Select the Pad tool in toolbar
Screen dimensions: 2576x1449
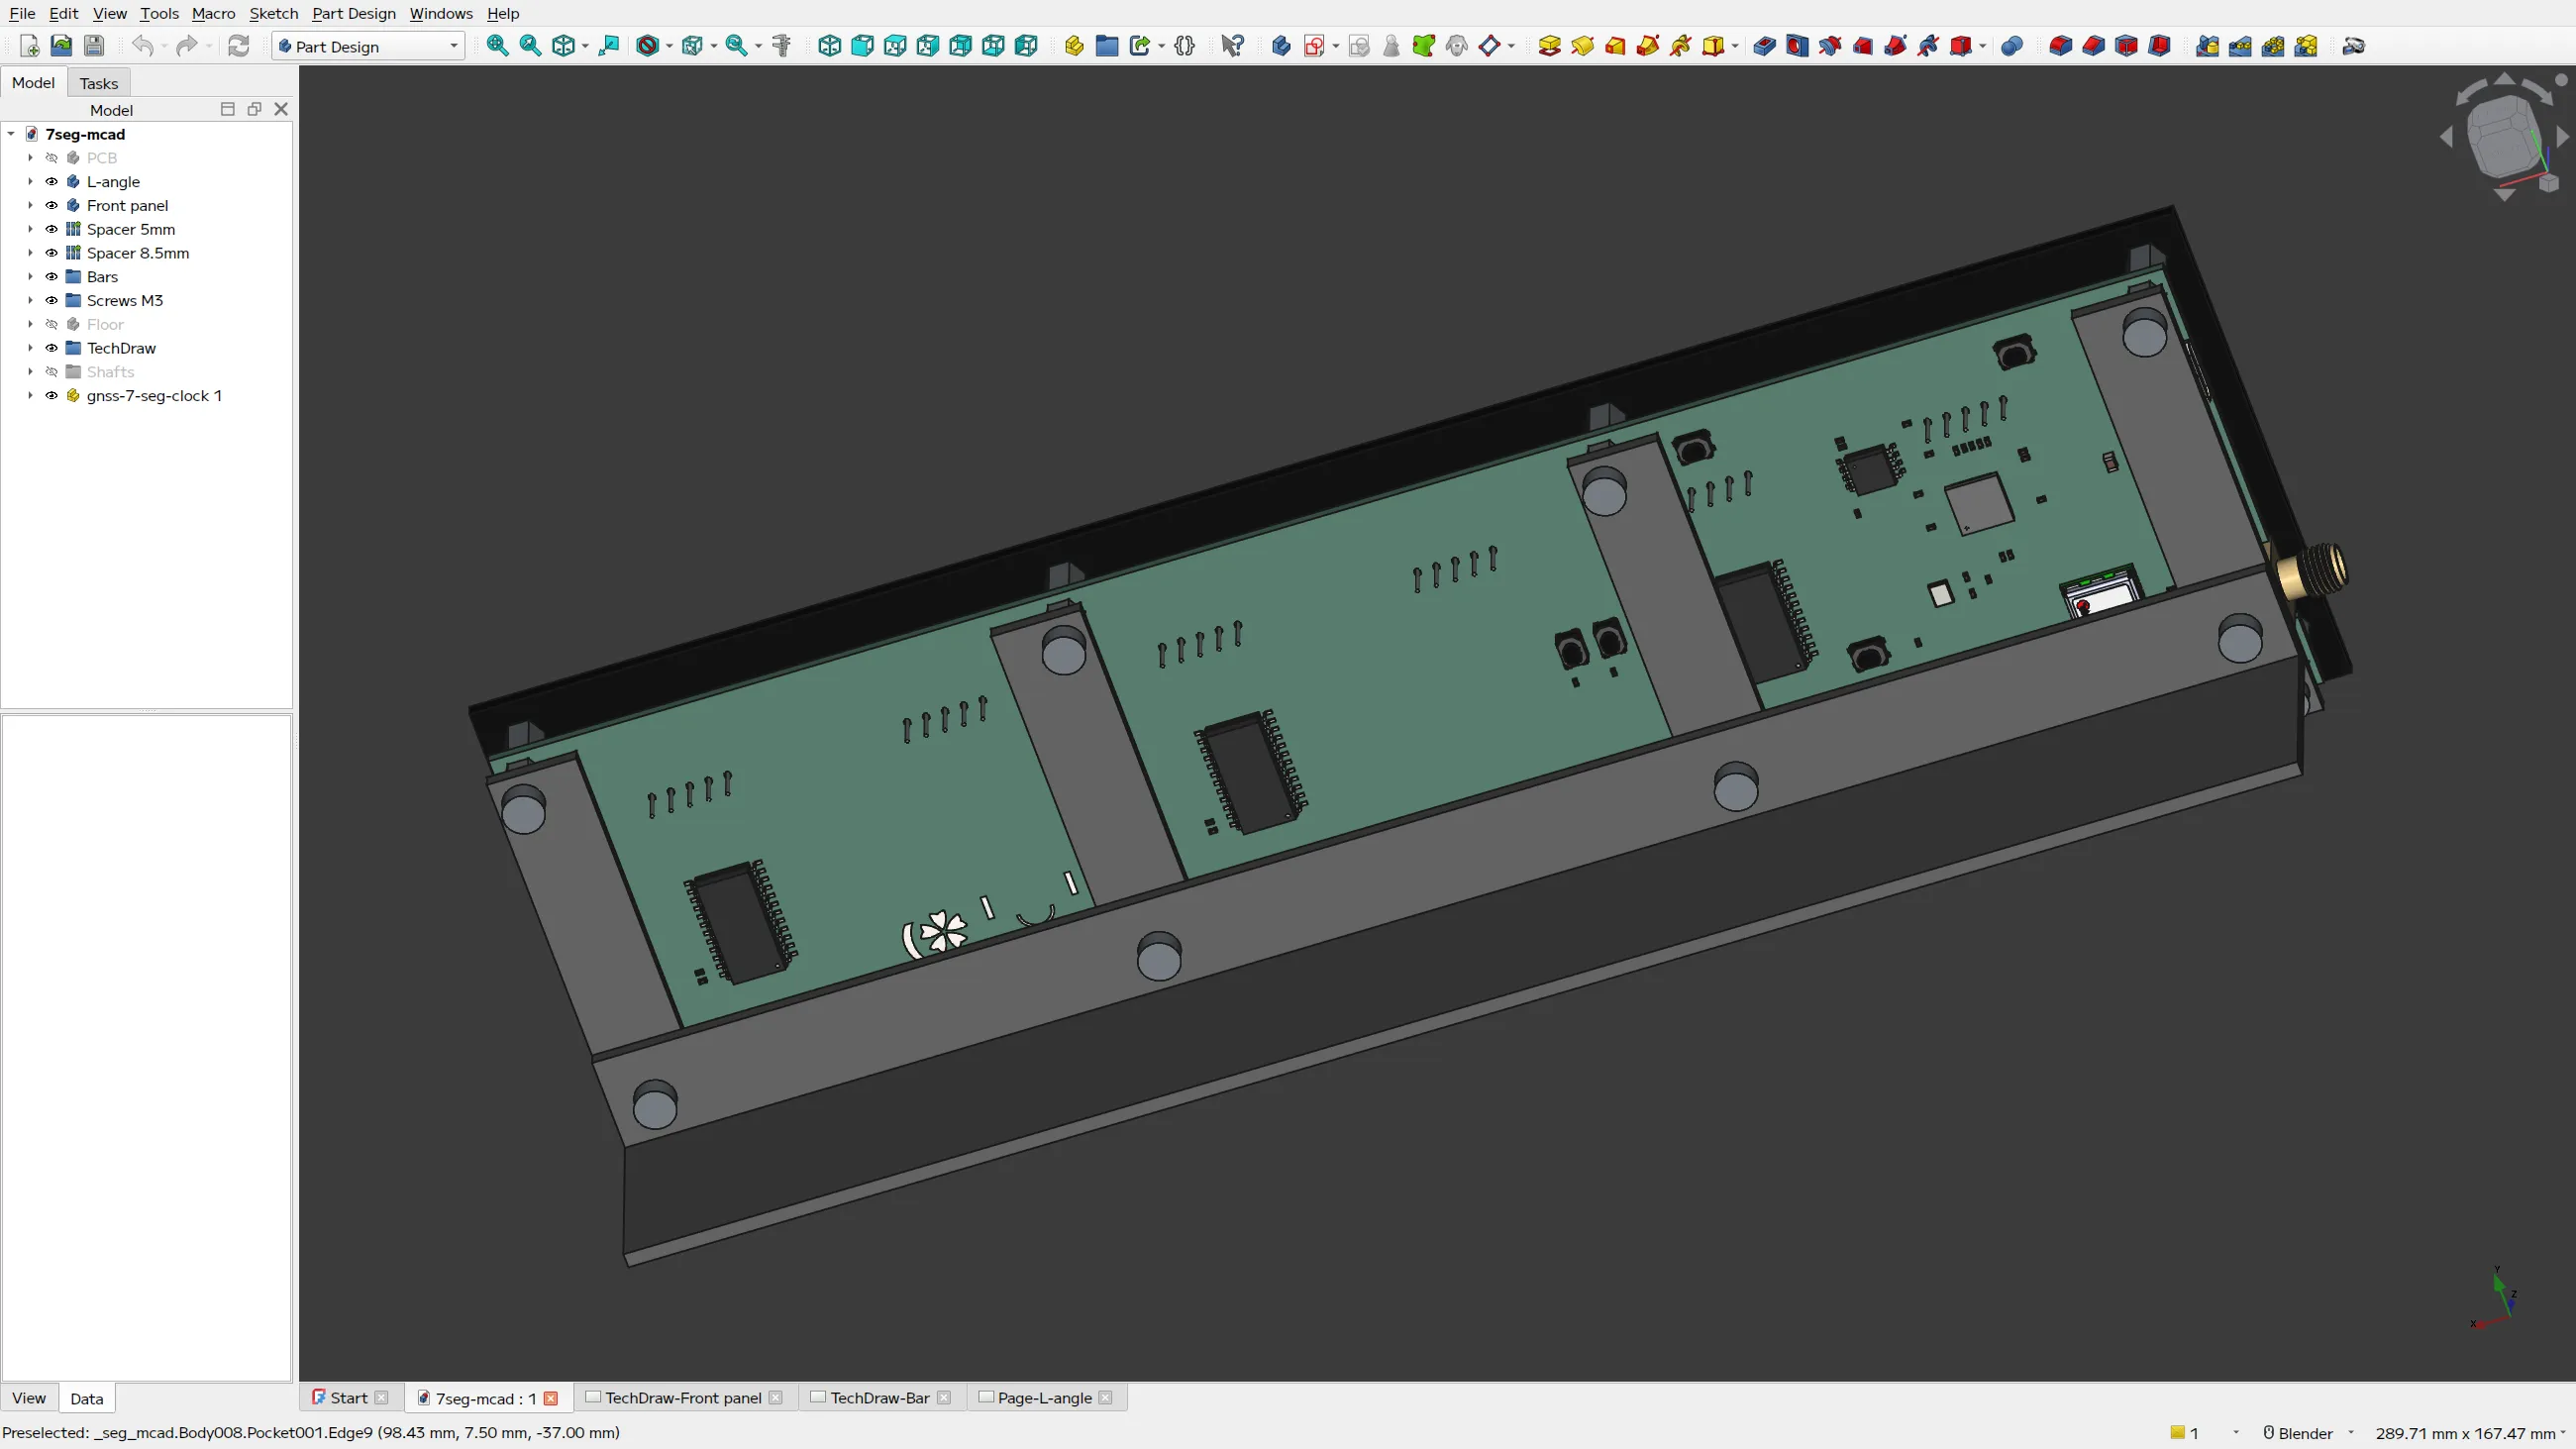click(1549, 46)
